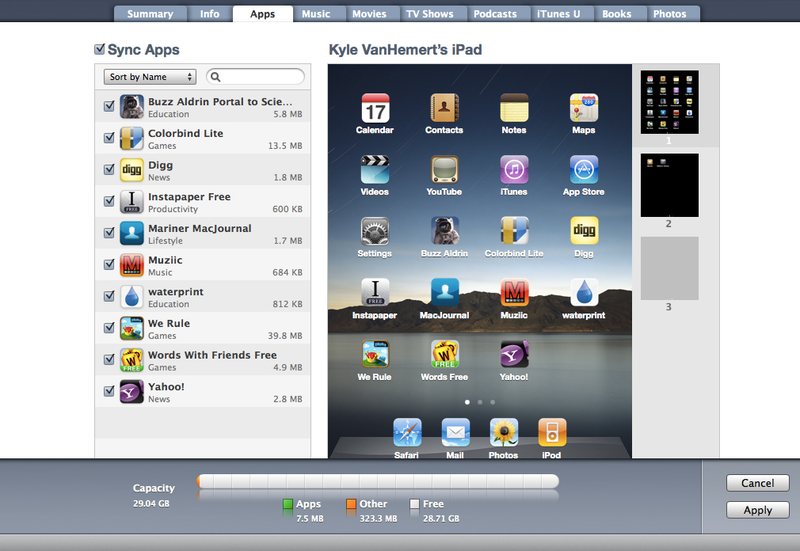
Task: Click the Capacity usage bar
Action: (378, 481)
